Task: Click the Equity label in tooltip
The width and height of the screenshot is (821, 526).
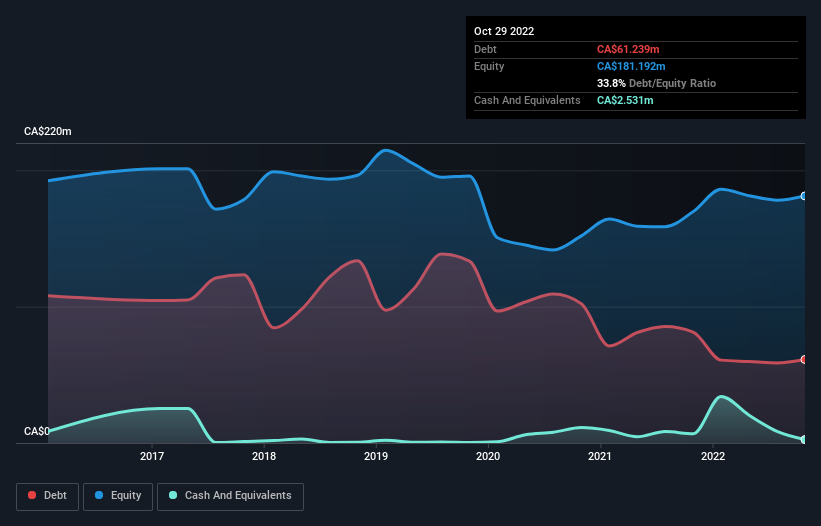Action: point(489,66)
